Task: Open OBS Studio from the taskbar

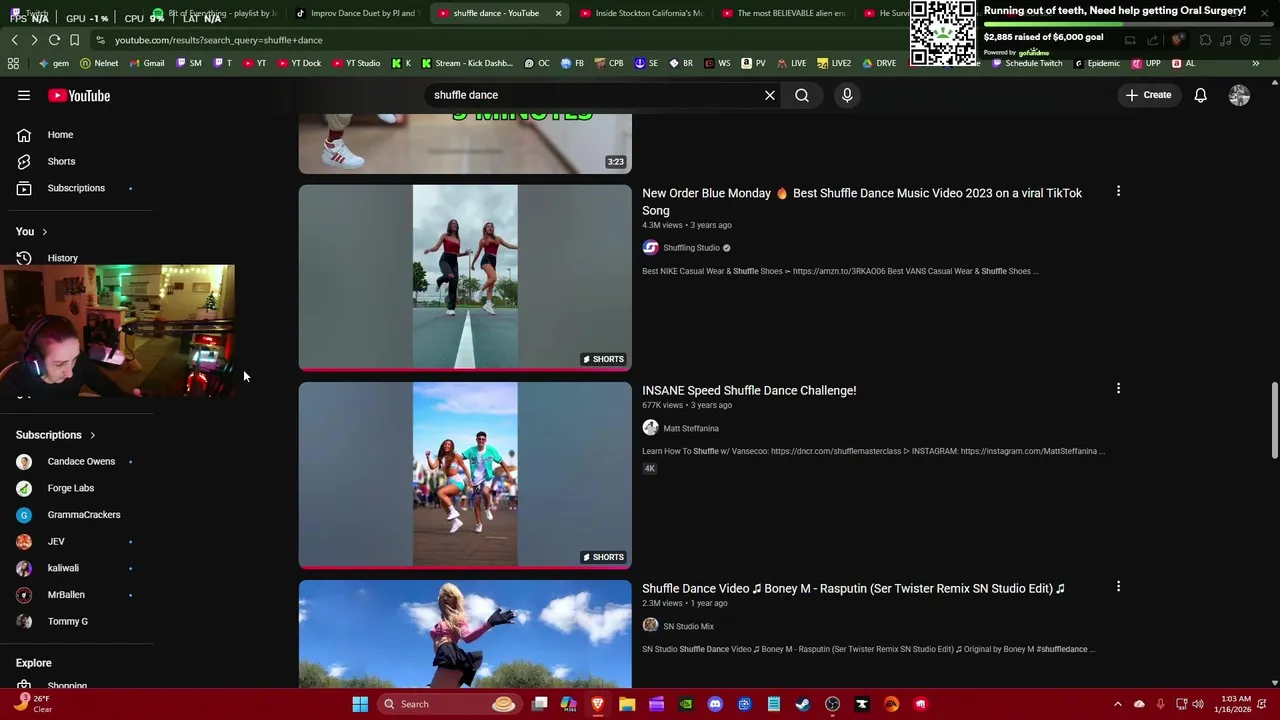Action: tap(832, 704)
